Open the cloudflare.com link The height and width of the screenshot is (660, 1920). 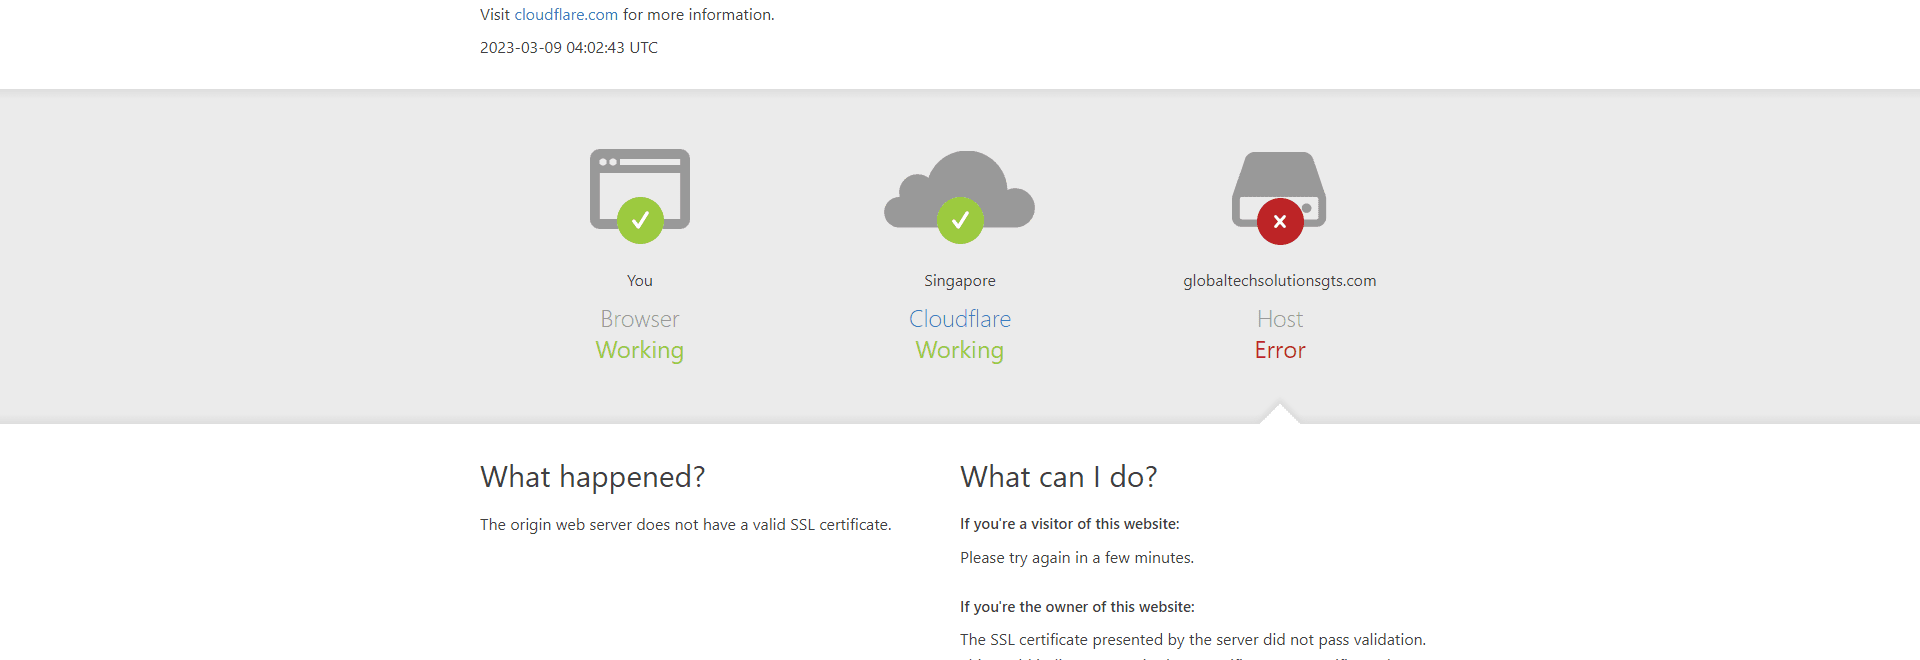coord(566,15)
